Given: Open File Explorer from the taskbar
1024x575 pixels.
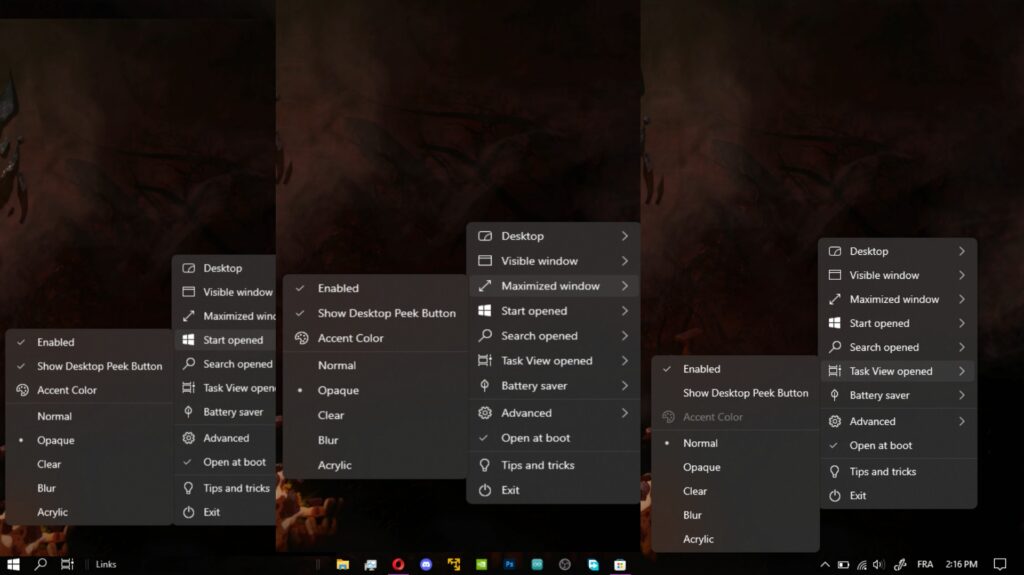Looking at the screenshot, I should coord(342,565).
